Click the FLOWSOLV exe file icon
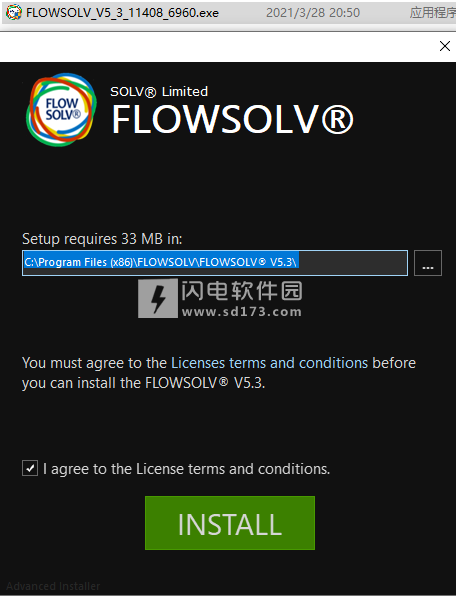The height and width of the screenshot is (596, 456). coord(14,13)
